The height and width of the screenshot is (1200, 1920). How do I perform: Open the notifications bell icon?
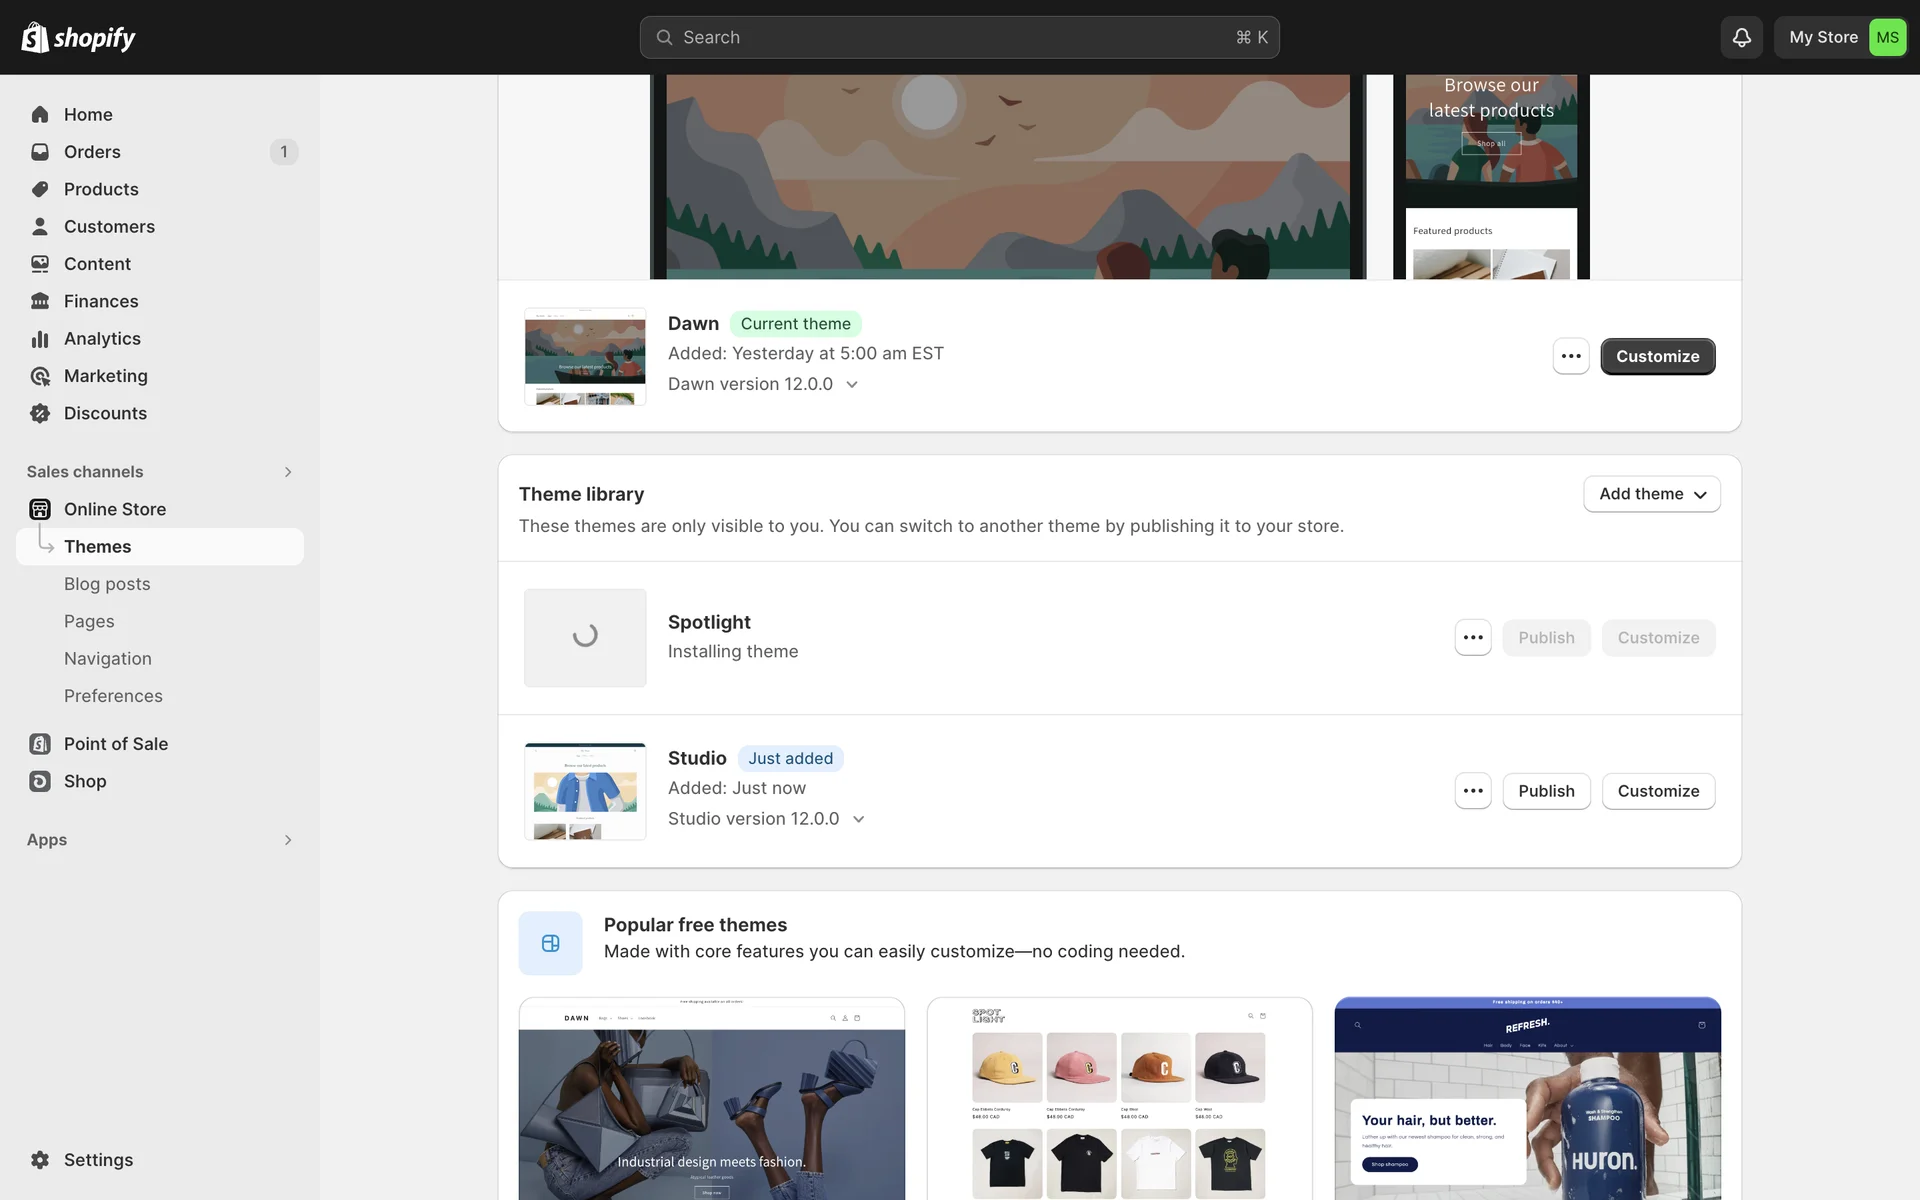[1741, 37]
